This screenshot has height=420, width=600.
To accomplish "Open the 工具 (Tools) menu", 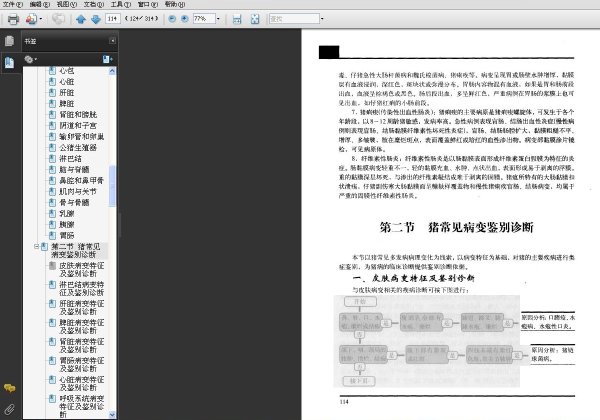I will pos(121,4).
